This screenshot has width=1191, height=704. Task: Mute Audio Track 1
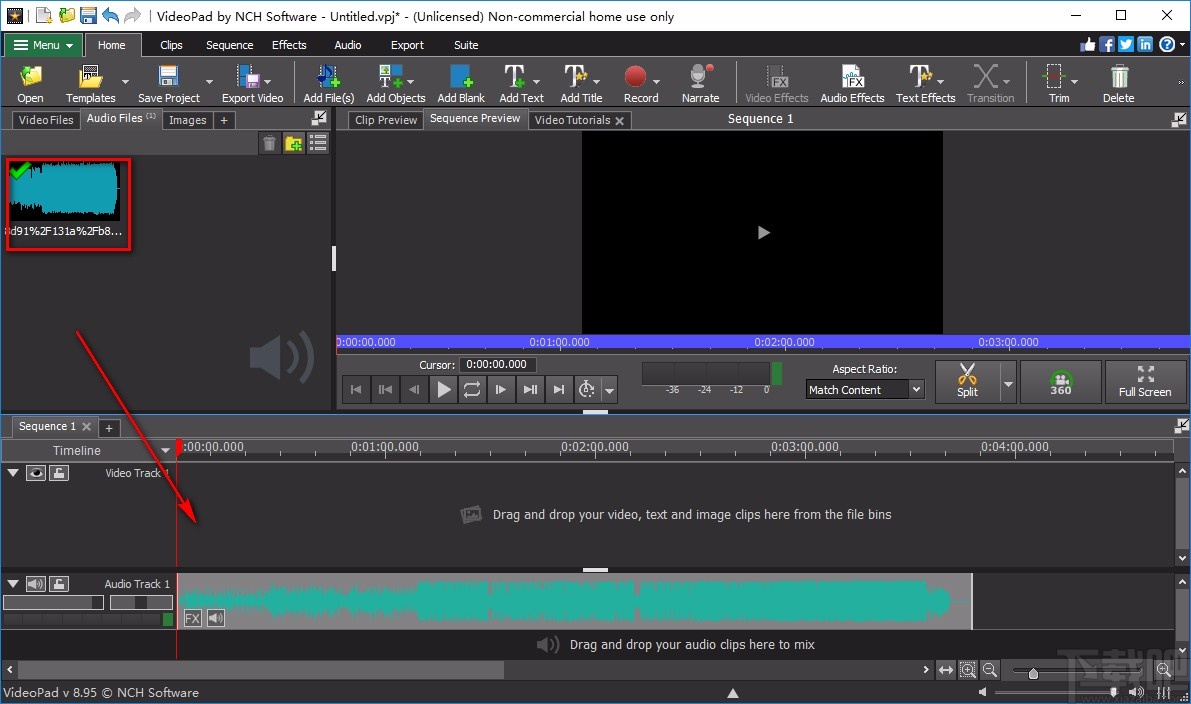coord(37,583)
